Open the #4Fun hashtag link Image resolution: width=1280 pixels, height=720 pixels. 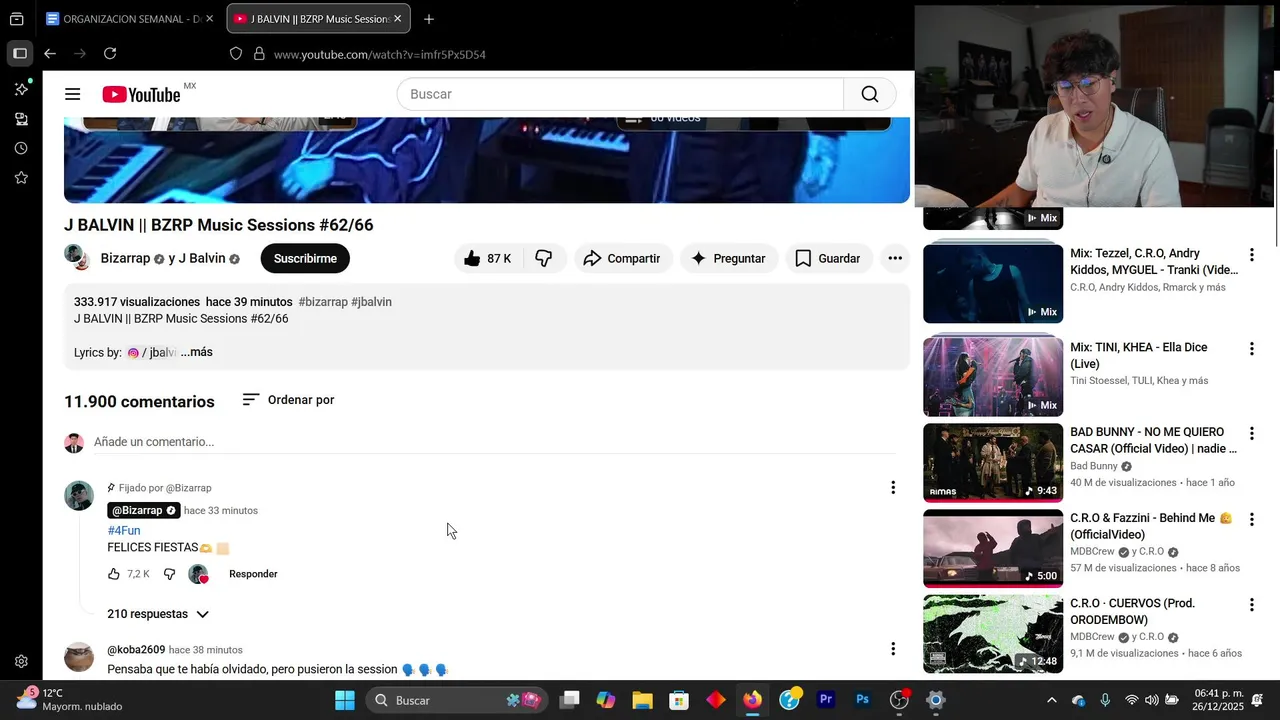tap(124, 531)
